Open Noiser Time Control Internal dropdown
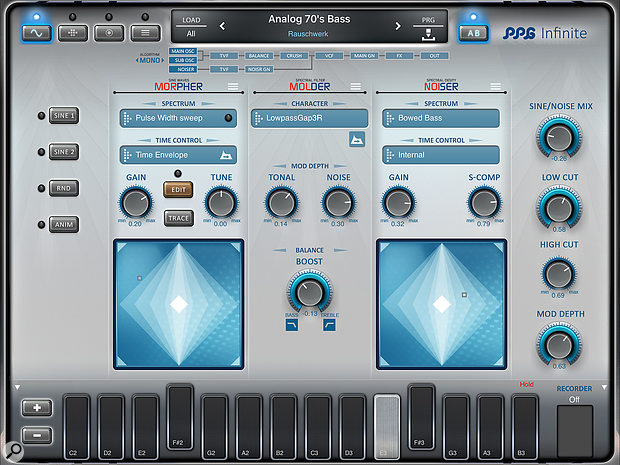620x465 pixels. click(441, 155)
